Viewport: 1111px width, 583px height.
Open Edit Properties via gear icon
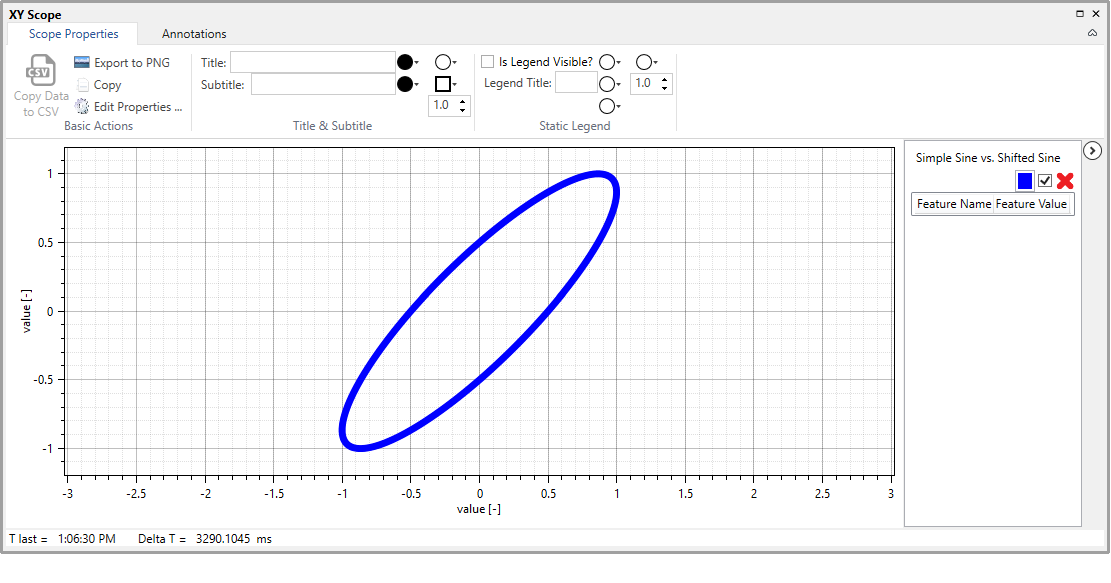coord(82,107)
